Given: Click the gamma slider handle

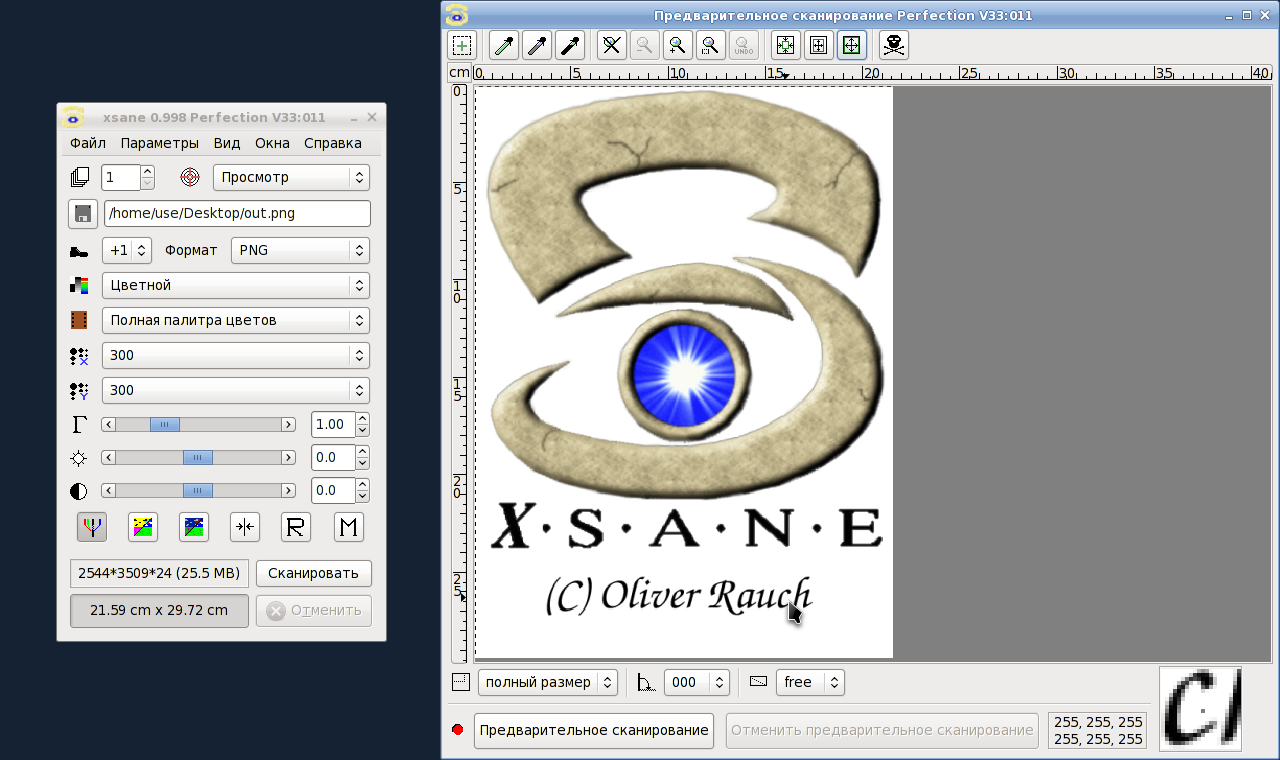Looking at the screenshot, I should 165,425.
